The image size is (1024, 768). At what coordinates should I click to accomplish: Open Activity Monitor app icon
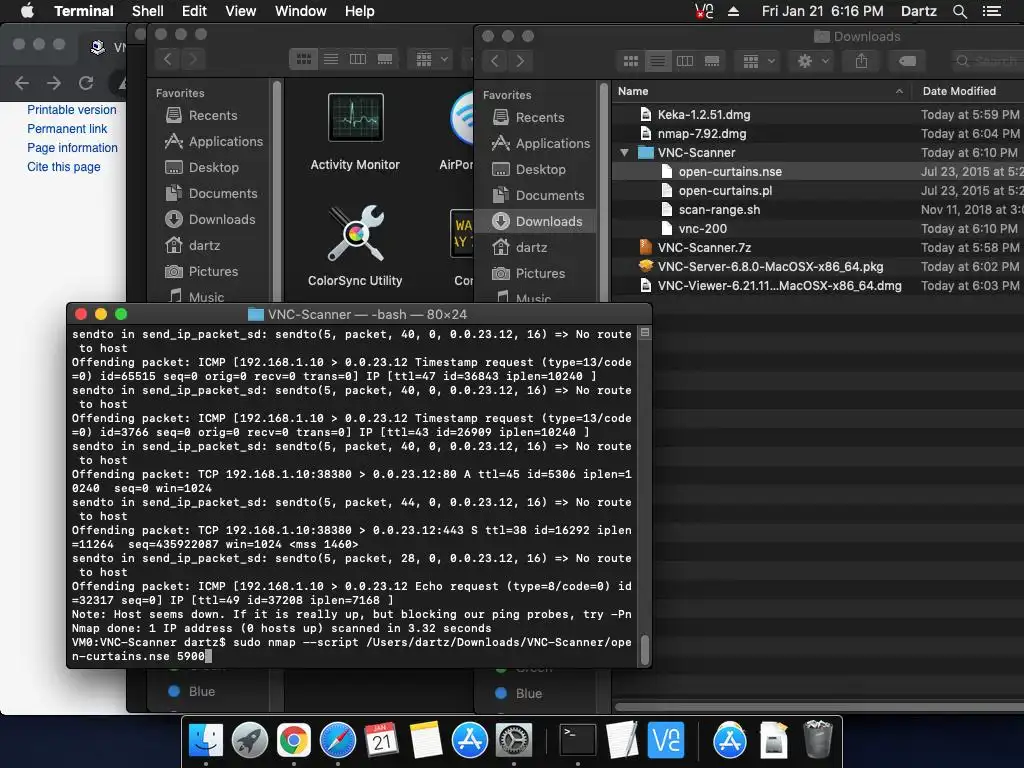tap(355, 118)
